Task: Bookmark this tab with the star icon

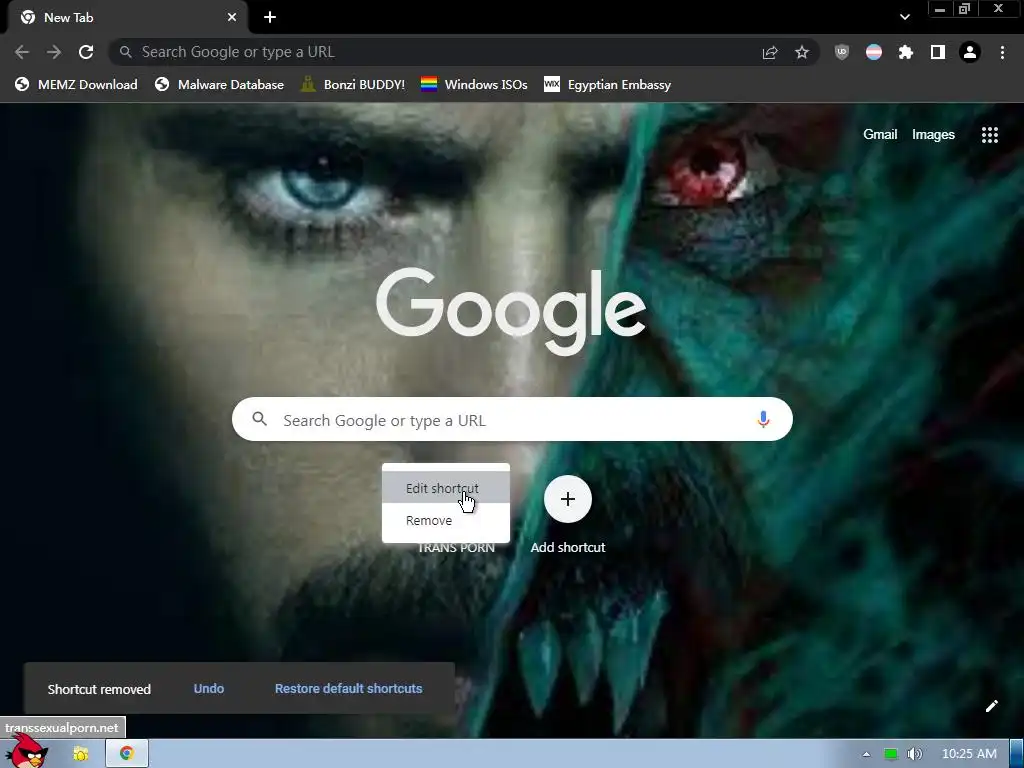Action: [x=802, y=52]
